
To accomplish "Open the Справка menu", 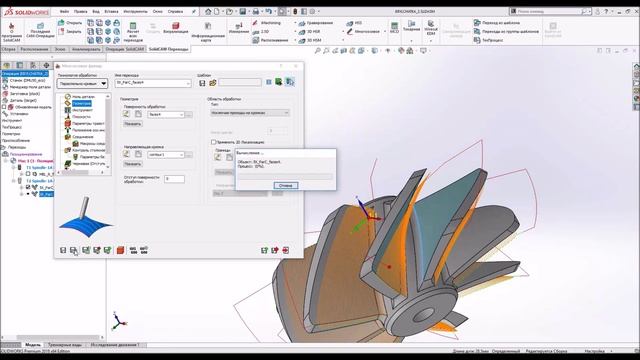I will (x=175, y=11).
